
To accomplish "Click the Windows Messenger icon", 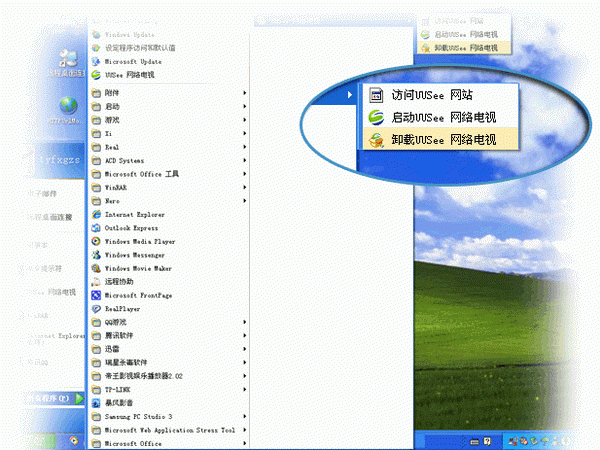I will click(96, 255).
